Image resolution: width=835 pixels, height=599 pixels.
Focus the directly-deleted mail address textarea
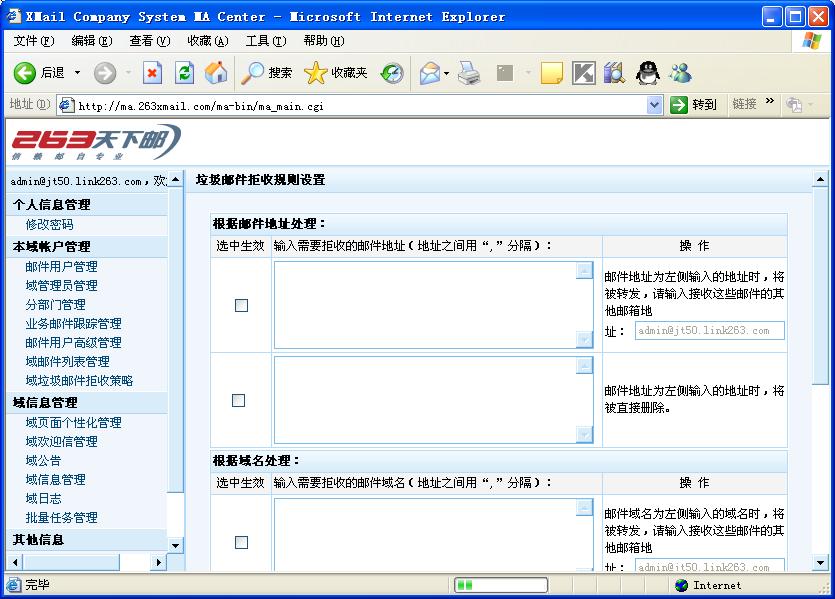[433, 400]
